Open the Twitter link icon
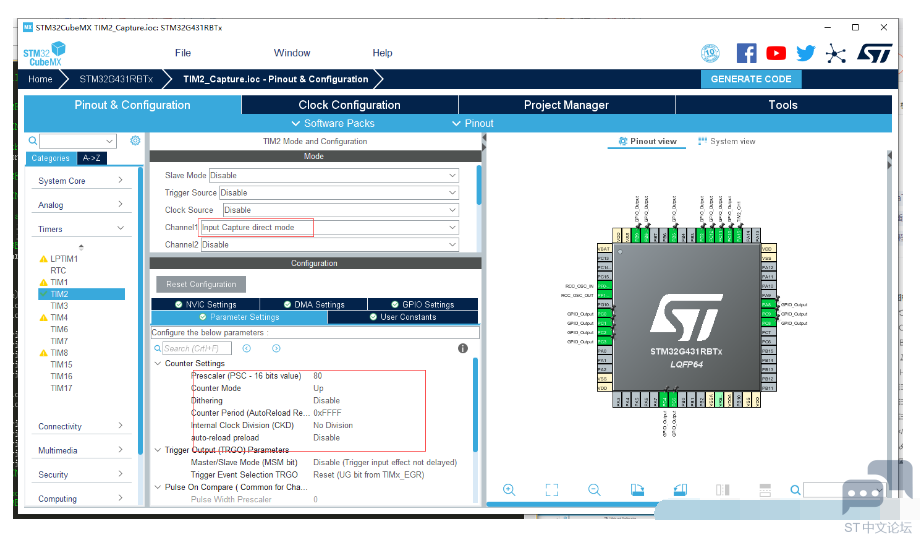The width and height of the screenshot is (921, 543). pyautogui.click(x=805, y=53)
